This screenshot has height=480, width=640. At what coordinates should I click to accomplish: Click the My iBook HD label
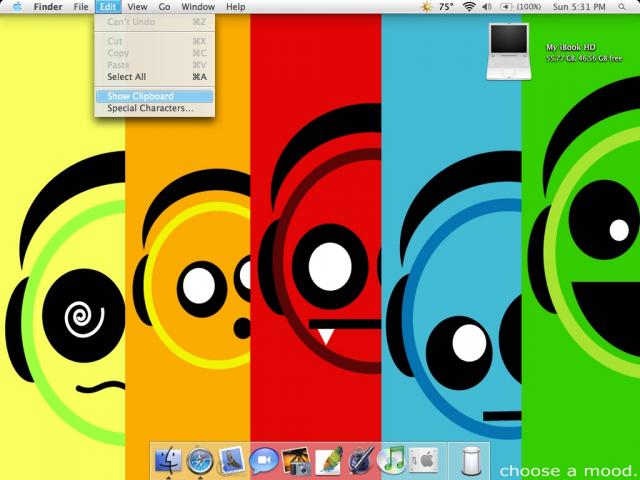click(x=571, y=48)
